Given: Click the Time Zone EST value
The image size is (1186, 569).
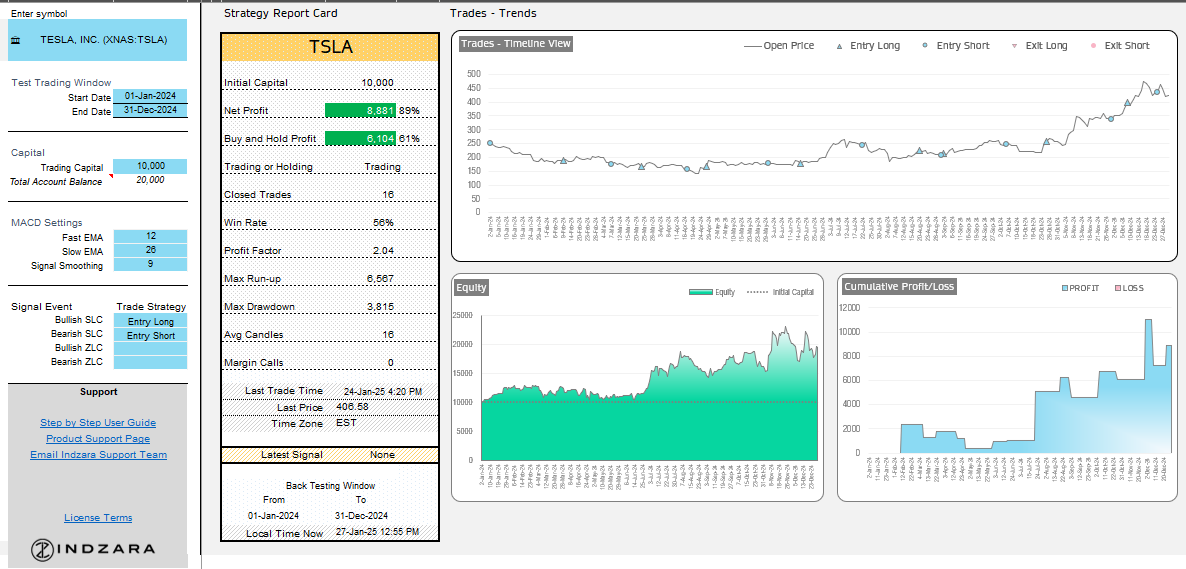Looking at the screenshot, I should [346, 423].
